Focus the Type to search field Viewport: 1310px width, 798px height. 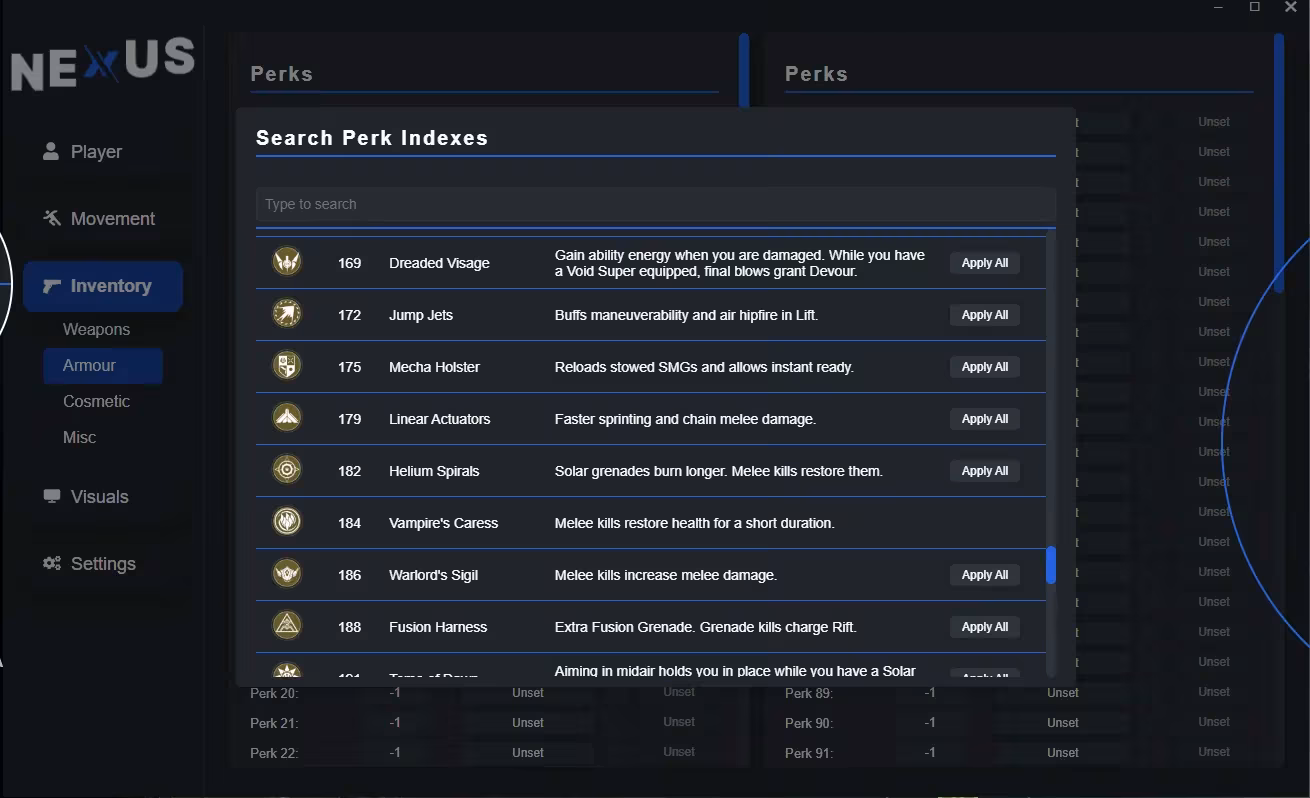656,204
